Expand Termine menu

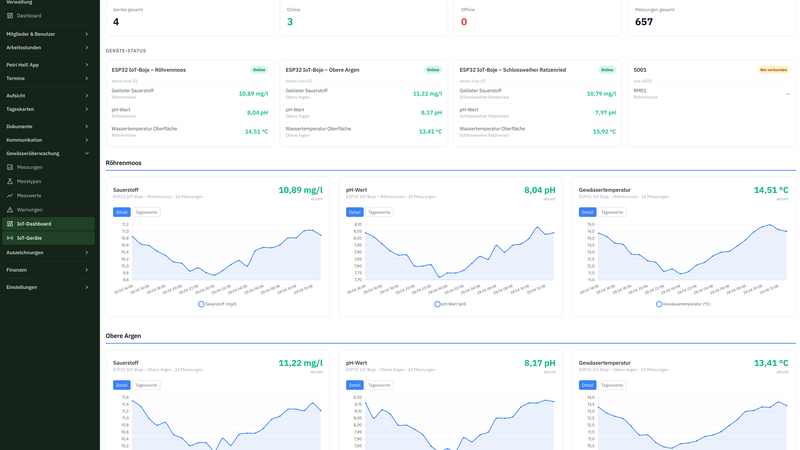47,79
